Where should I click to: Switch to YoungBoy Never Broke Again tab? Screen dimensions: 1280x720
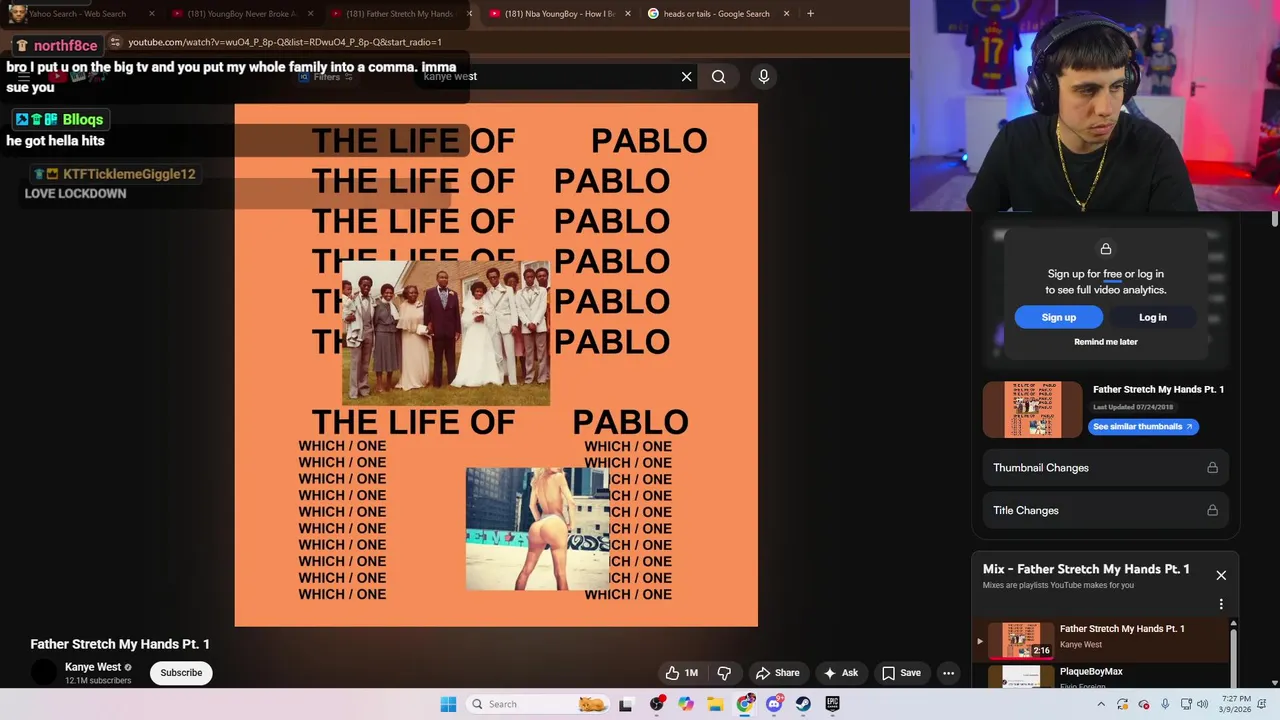(x=240, y=14)
